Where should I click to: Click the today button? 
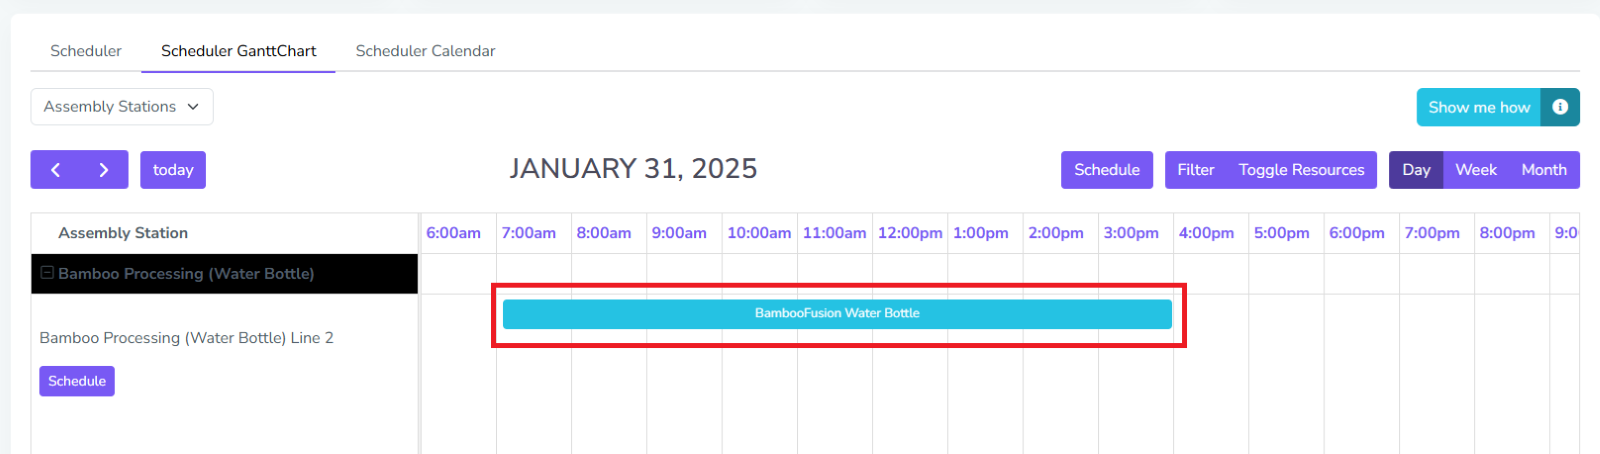point(173,170)
